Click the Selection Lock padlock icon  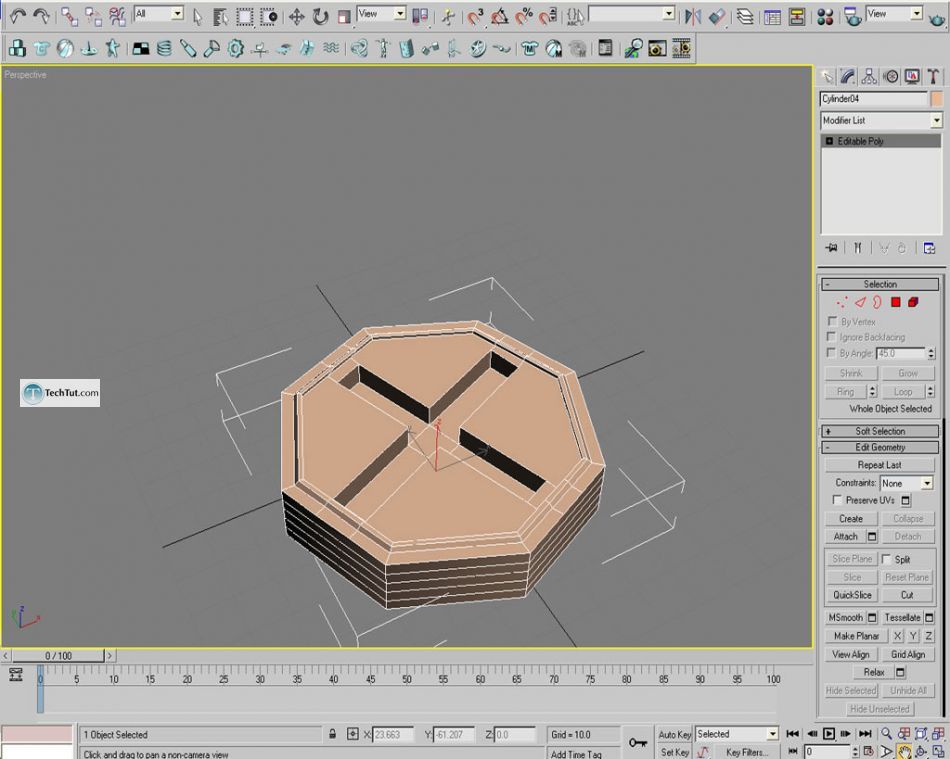point(333,734)
